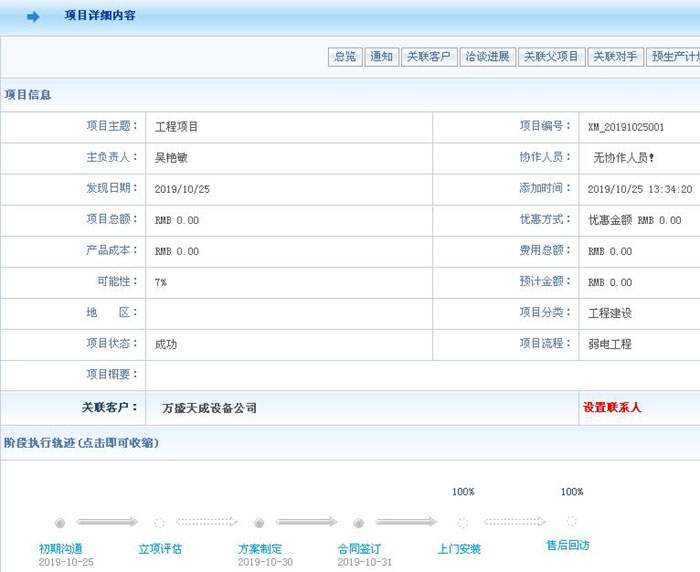Switch to the 通知 tab

(381, 57)
